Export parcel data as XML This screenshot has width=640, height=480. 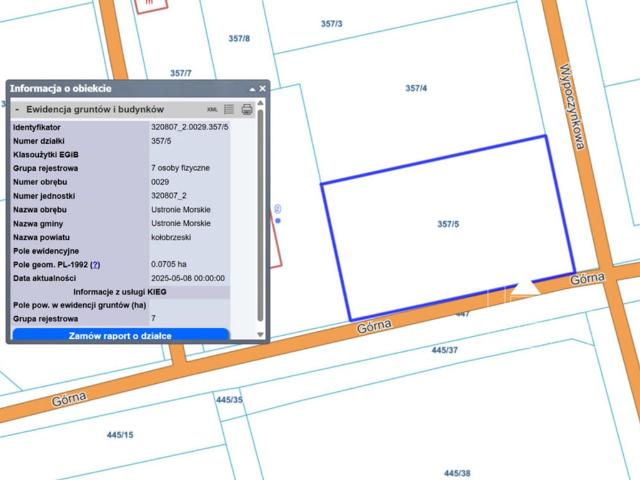(212, 109)
